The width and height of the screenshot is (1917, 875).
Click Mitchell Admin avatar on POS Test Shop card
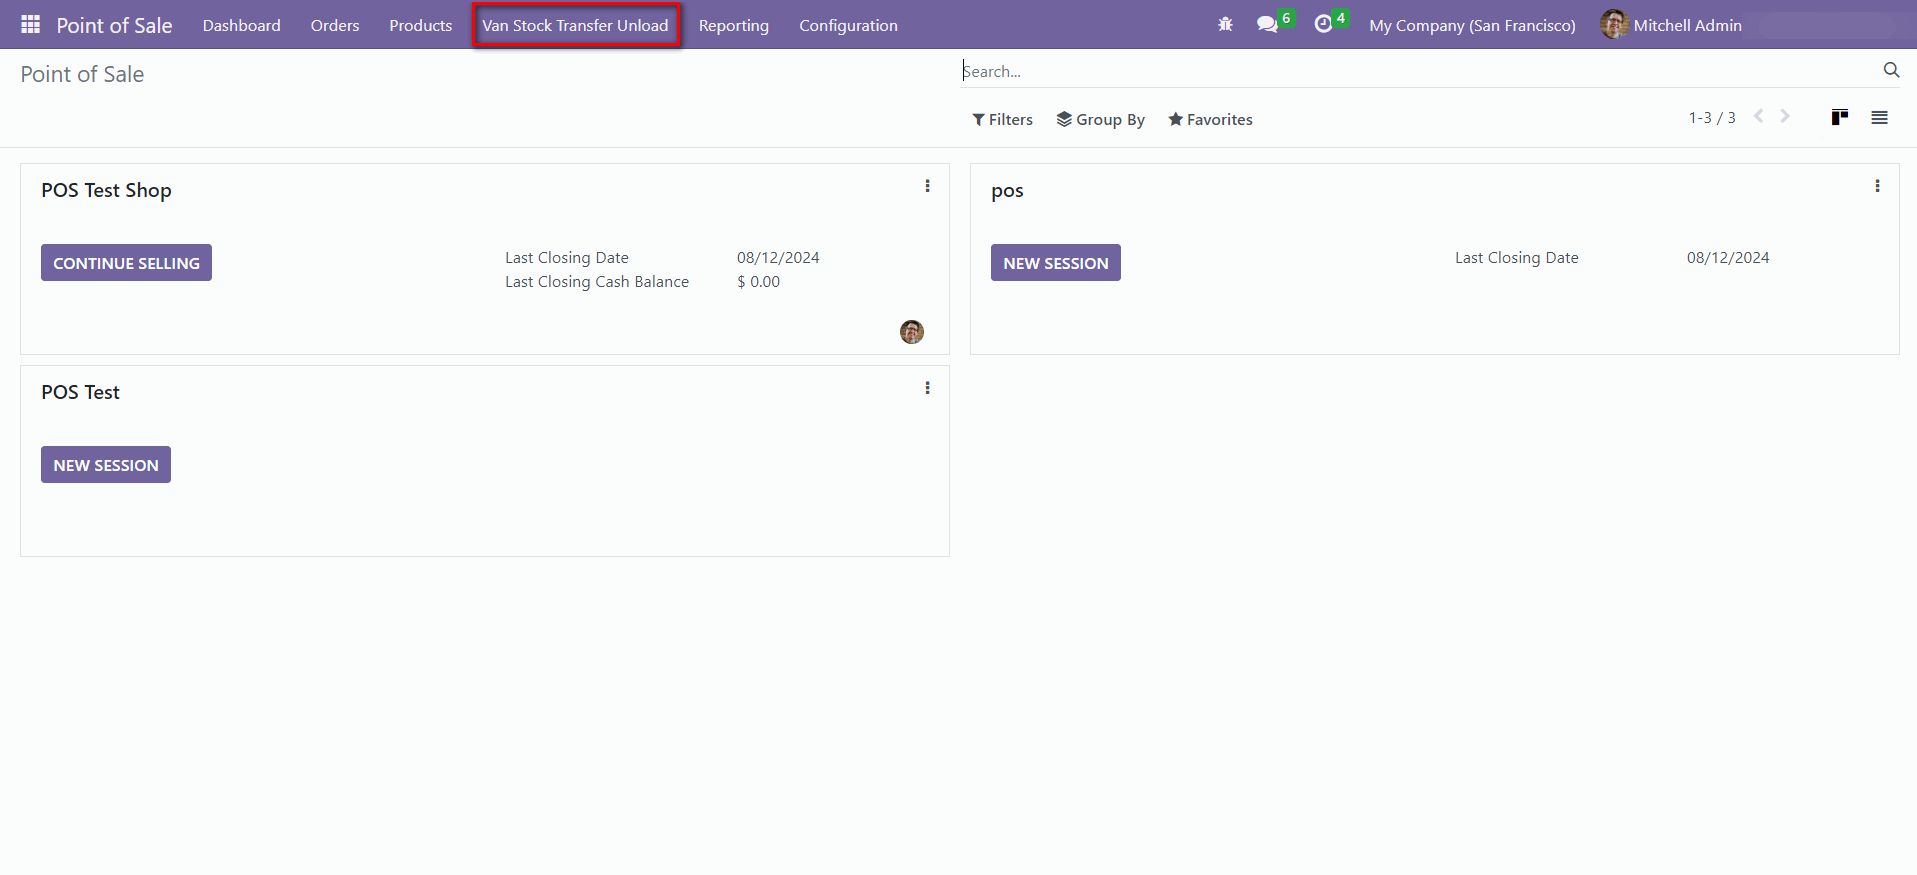(911, 332)
